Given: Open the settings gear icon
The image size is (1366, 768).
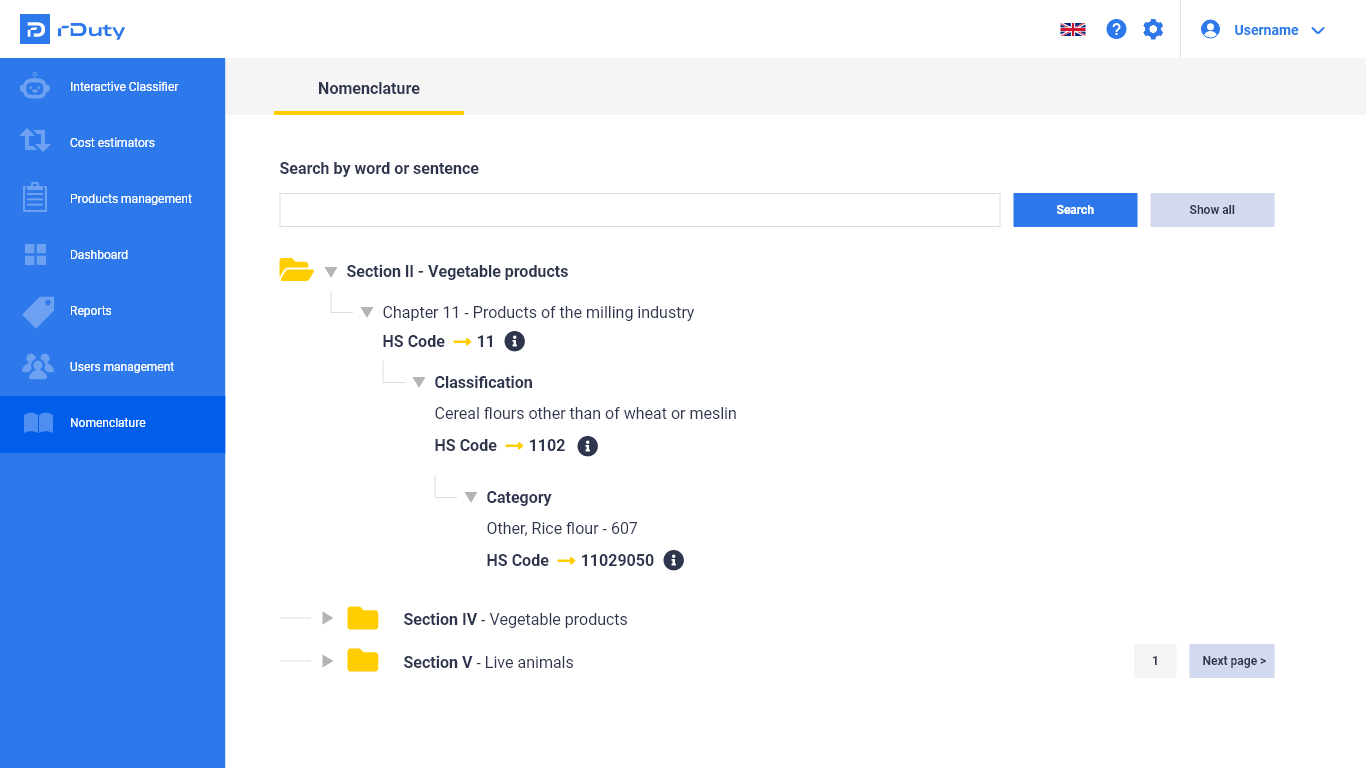Looking at the screenshot, I should tap(1153, 29).
